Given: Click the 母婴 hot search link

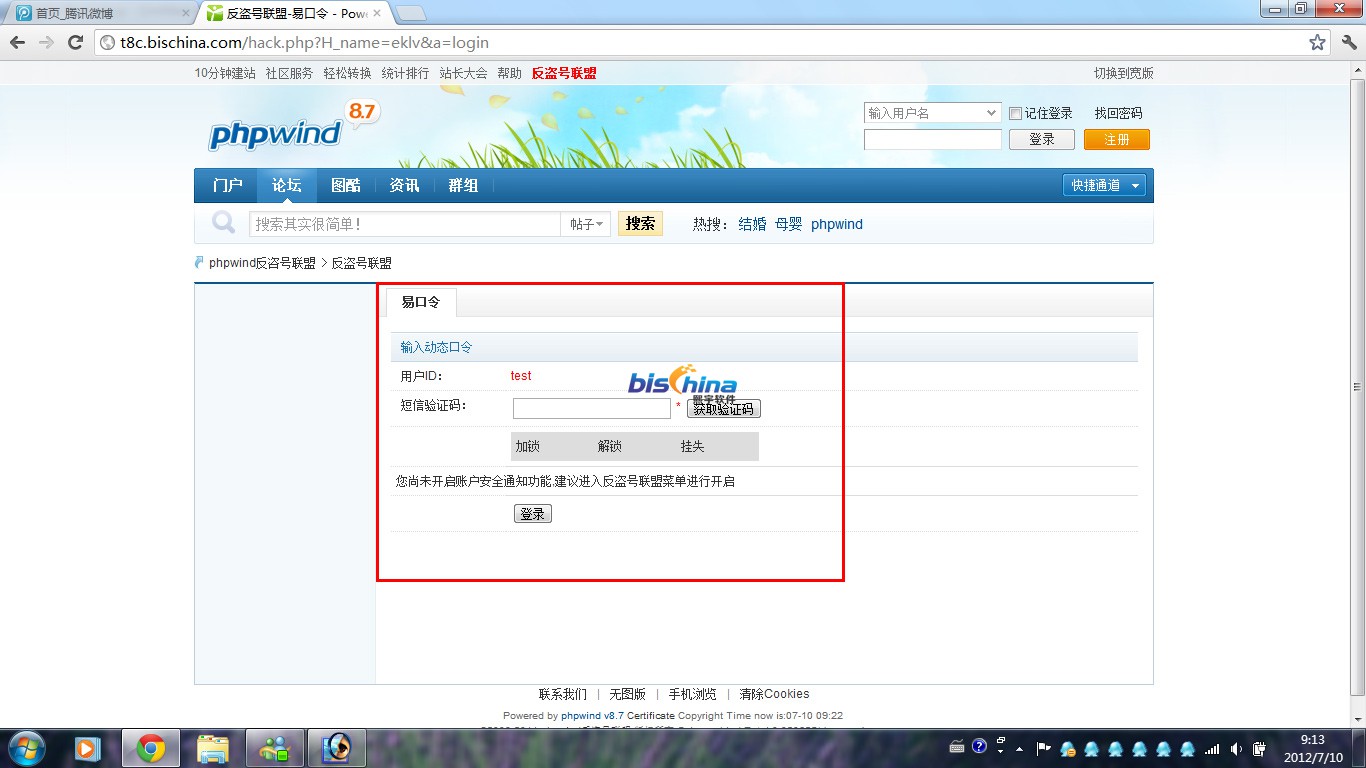Looking at the screenshot, I should click(788, 224).
